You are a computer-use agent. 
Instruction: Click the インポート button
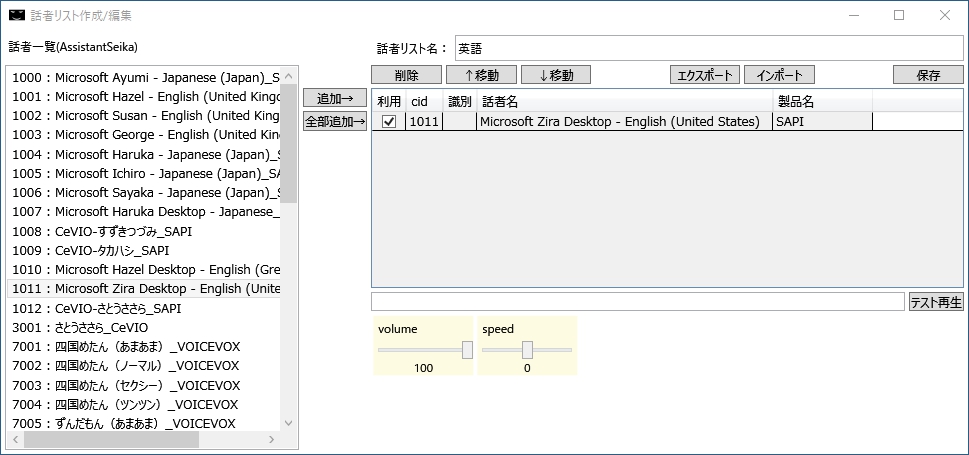779,75
